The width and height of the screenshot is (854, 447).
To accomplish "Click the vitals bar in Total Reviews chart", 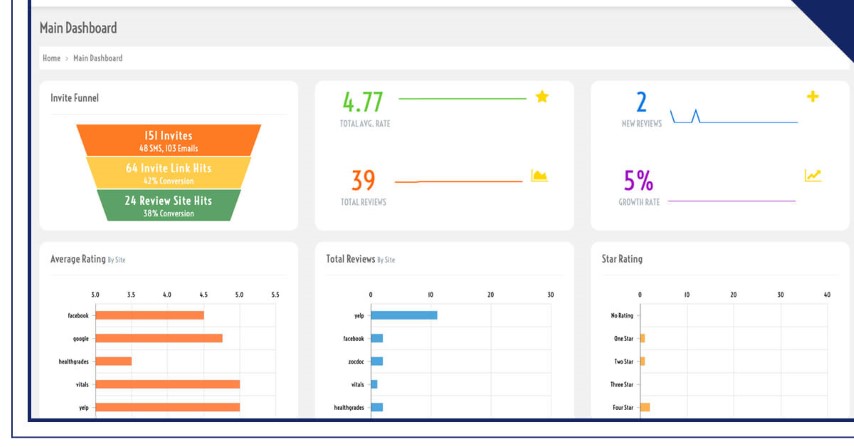I will coord(374,384).
